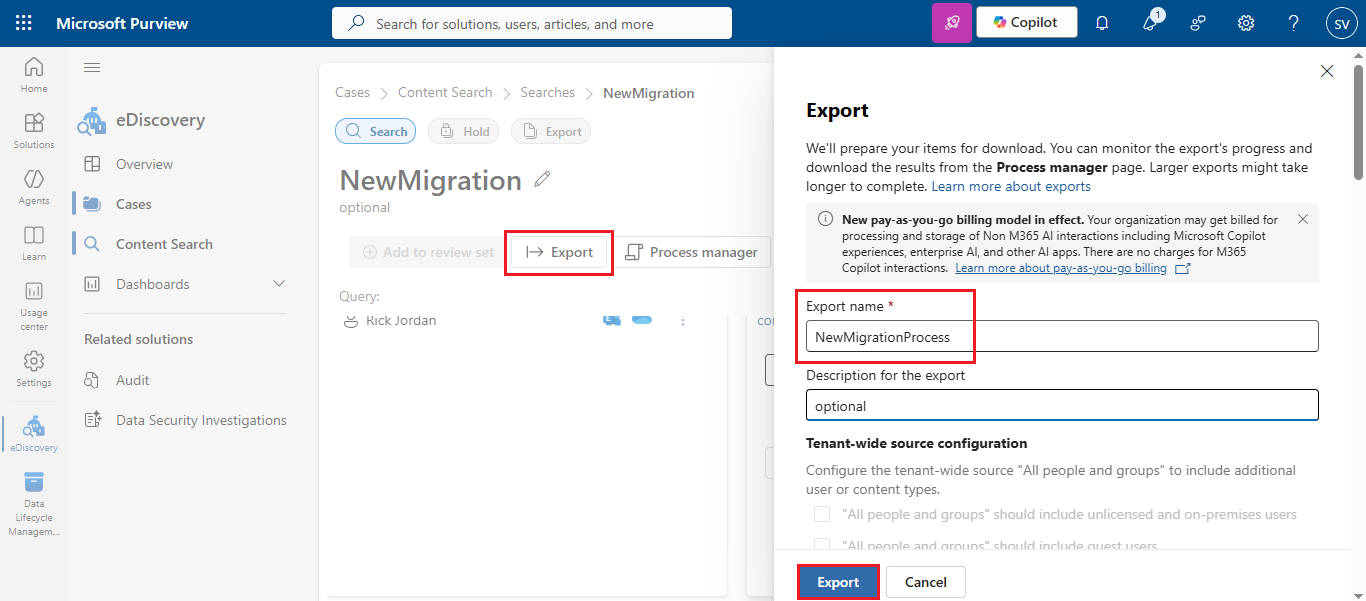Screen dimensions: 1366x601
Task: Collapse the navigation hamburger menu
Action: pyautogui.click(x=92, y=67)
